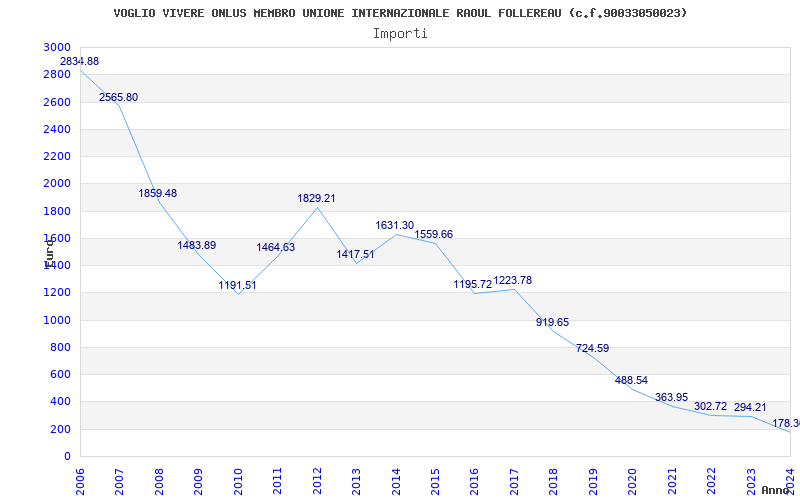Click the 1223.78 data label
This screenshot has height=500, width=800.
513,281
